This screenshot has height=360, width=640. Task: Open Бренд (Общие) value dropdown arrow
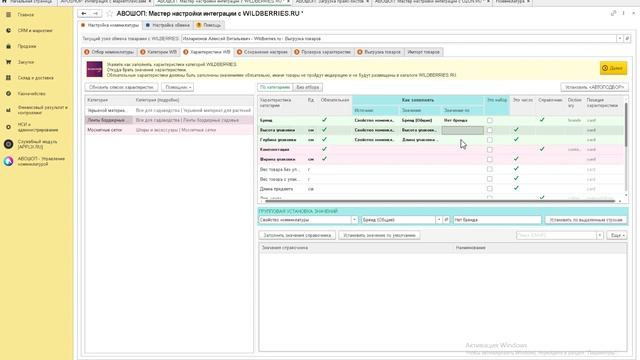point(439,220)
